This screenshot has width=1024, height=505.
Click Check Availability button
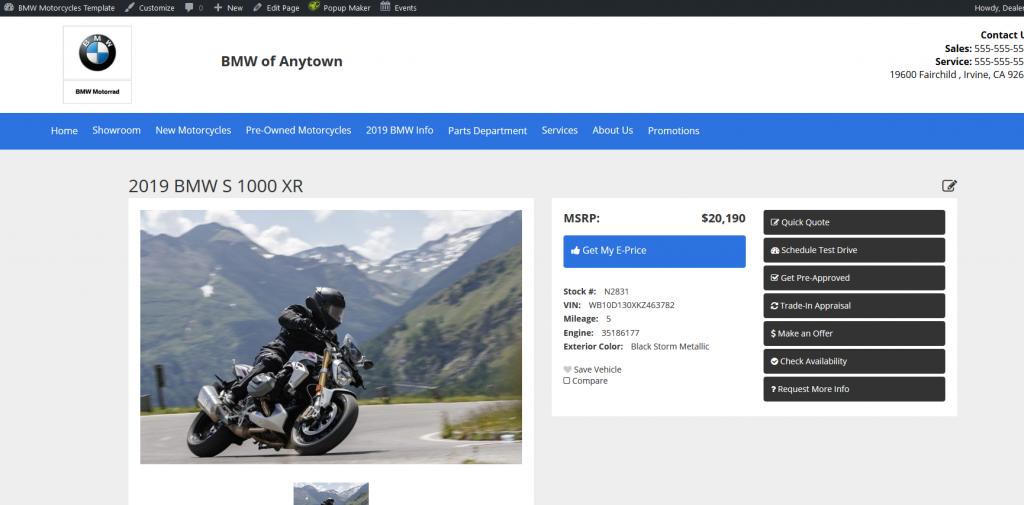click(854, 361)
